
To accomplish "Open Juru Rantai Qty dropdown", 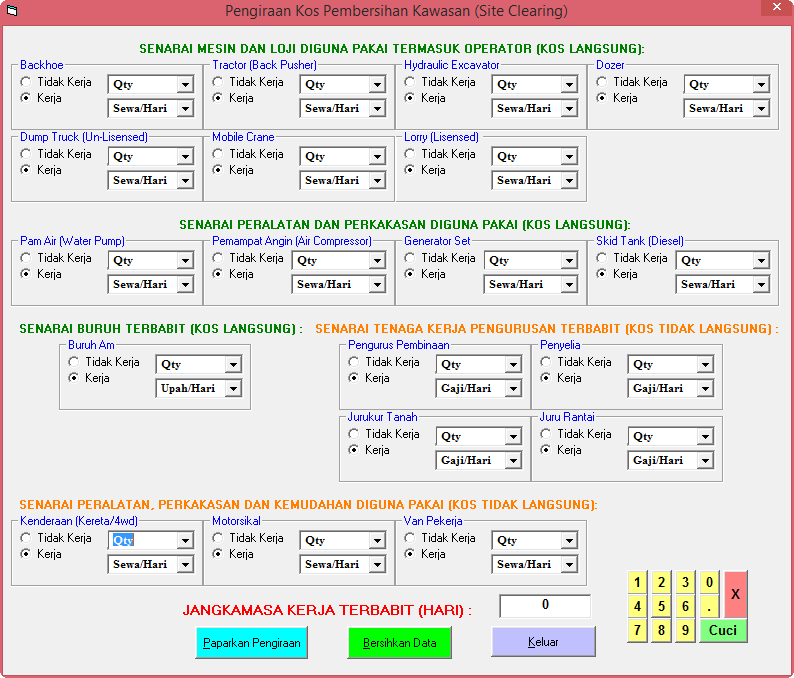I will [x=705, y=436].
